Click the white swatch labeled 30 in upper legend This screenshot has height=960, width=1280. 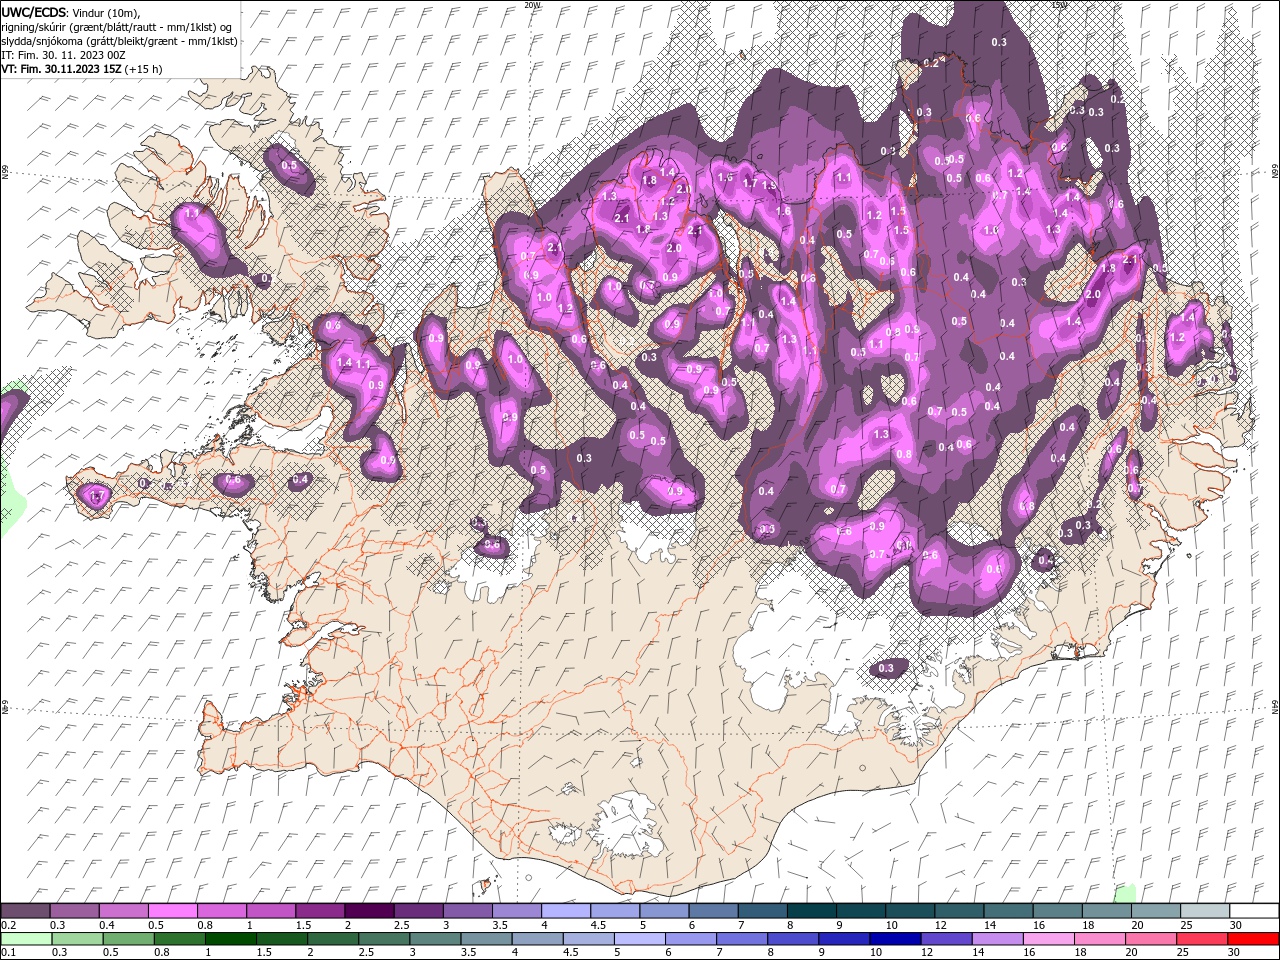coord(1254,911)
